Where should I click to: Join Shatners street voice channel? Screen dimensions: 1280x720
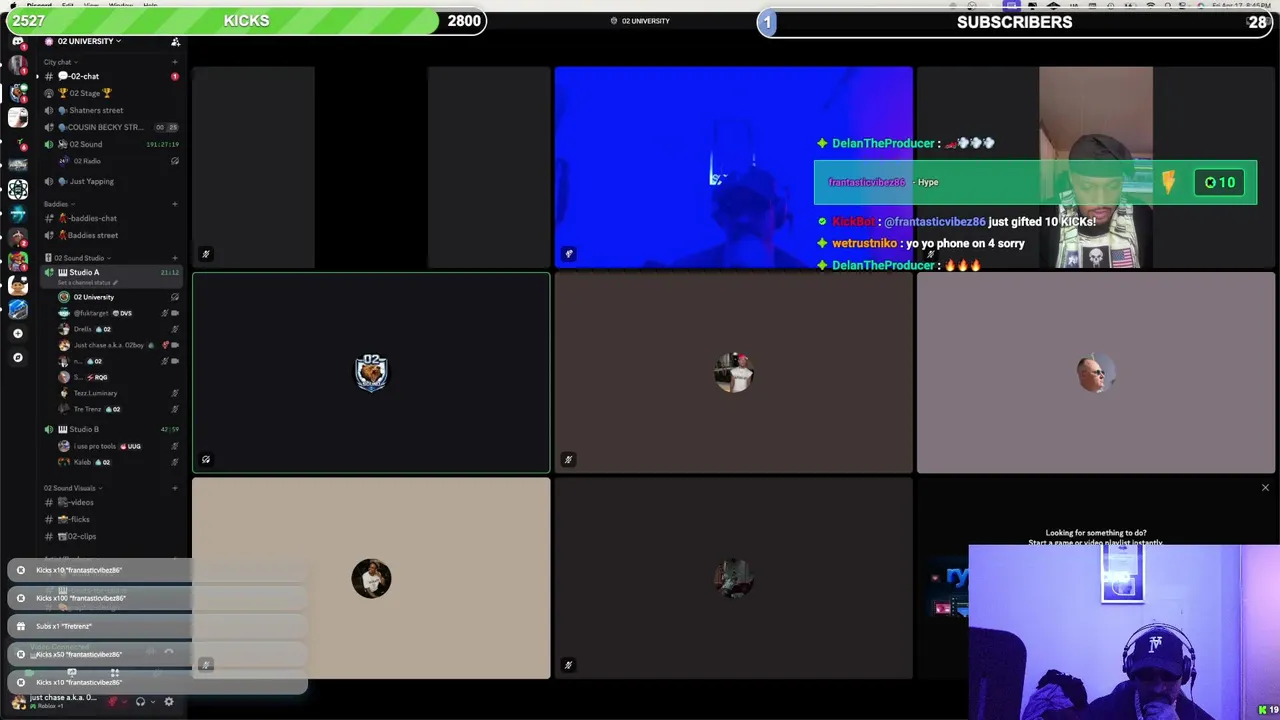click(110, 110)
